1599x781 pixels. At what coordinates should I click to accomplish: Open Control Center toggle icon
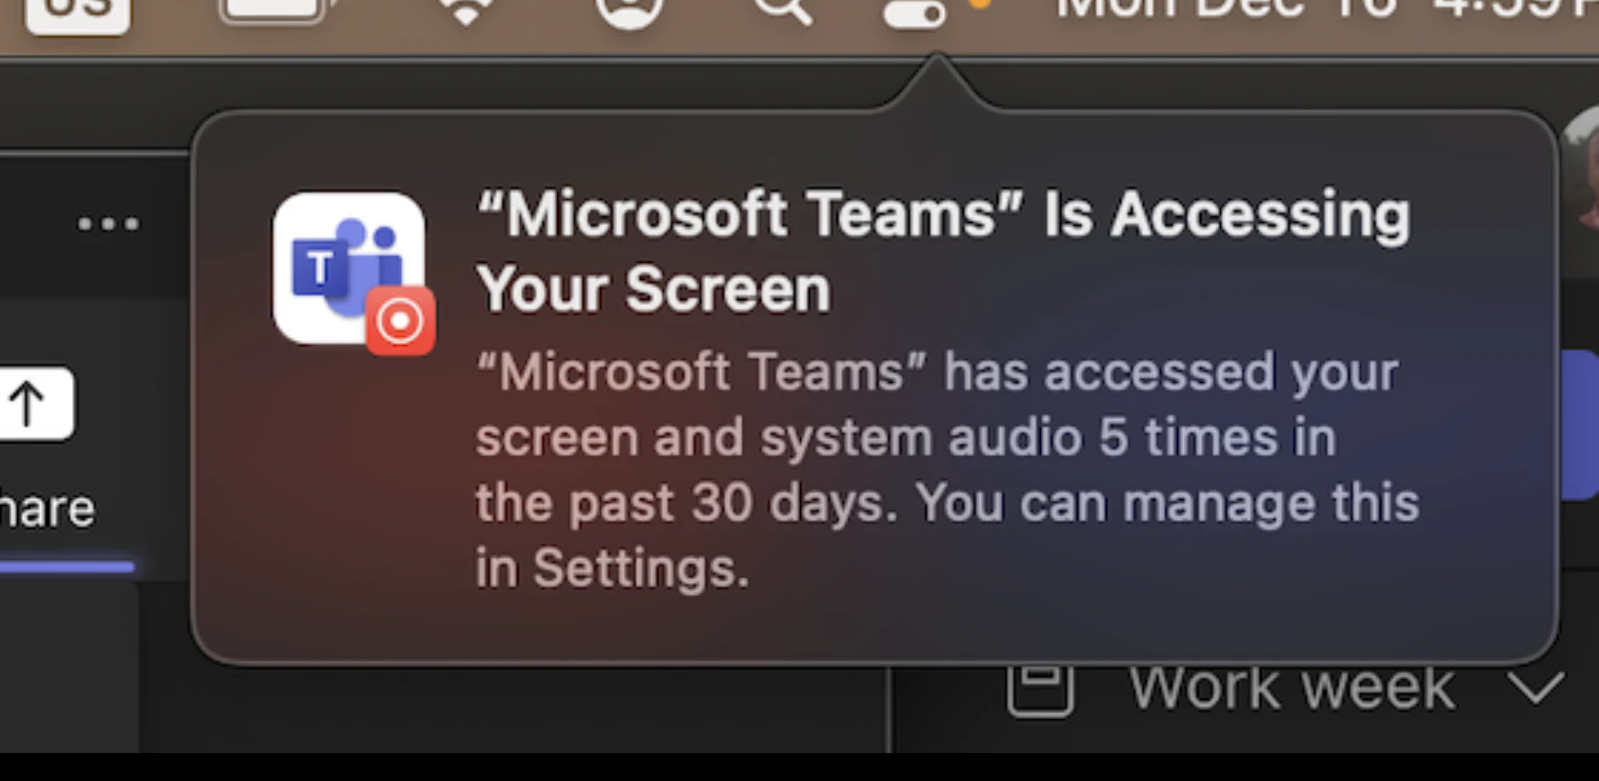click(914, 12)
